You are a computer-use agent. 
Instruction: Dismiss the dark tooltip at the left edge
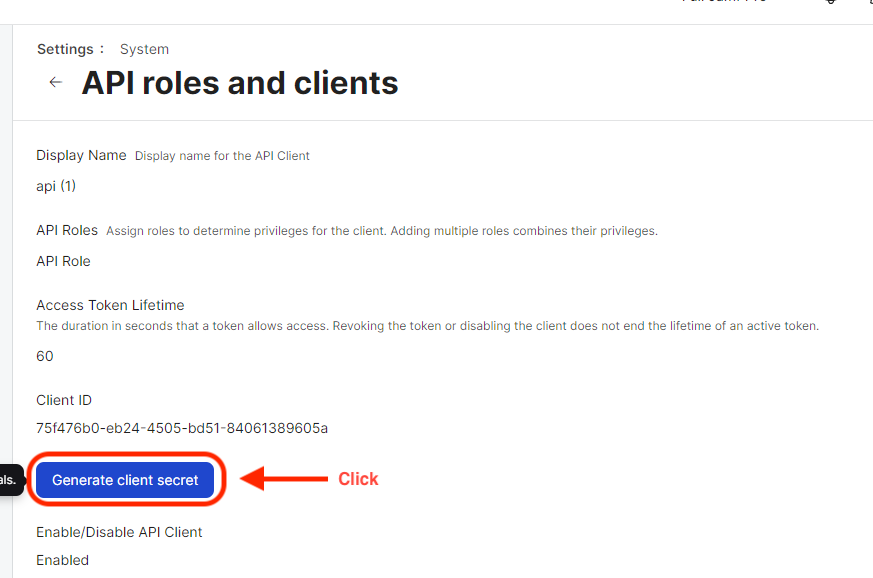pos(10,480)
